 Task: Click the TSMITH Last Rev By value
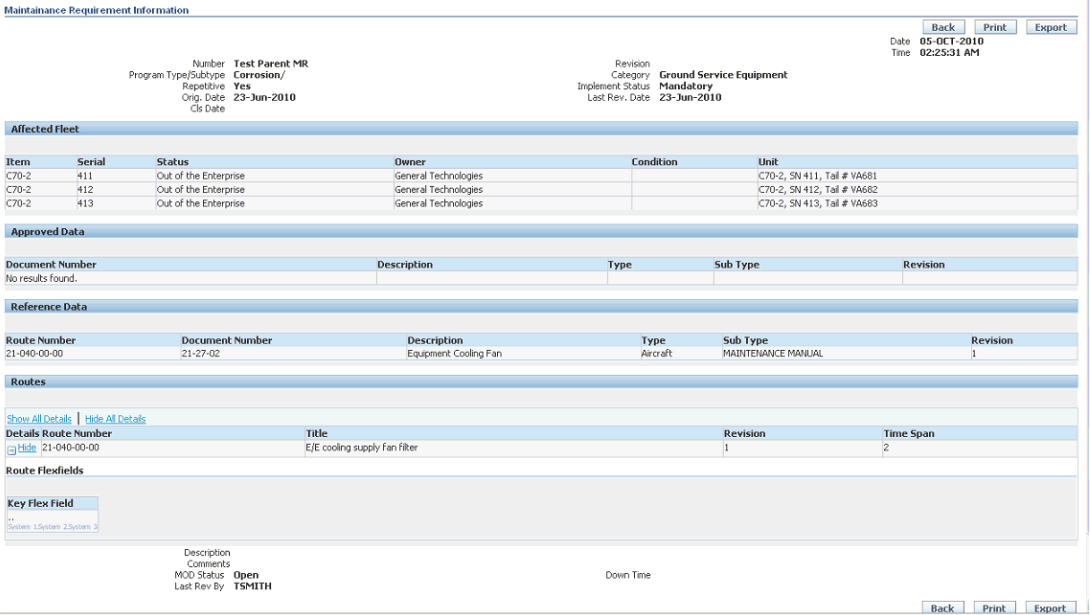[x=252, y=586]
